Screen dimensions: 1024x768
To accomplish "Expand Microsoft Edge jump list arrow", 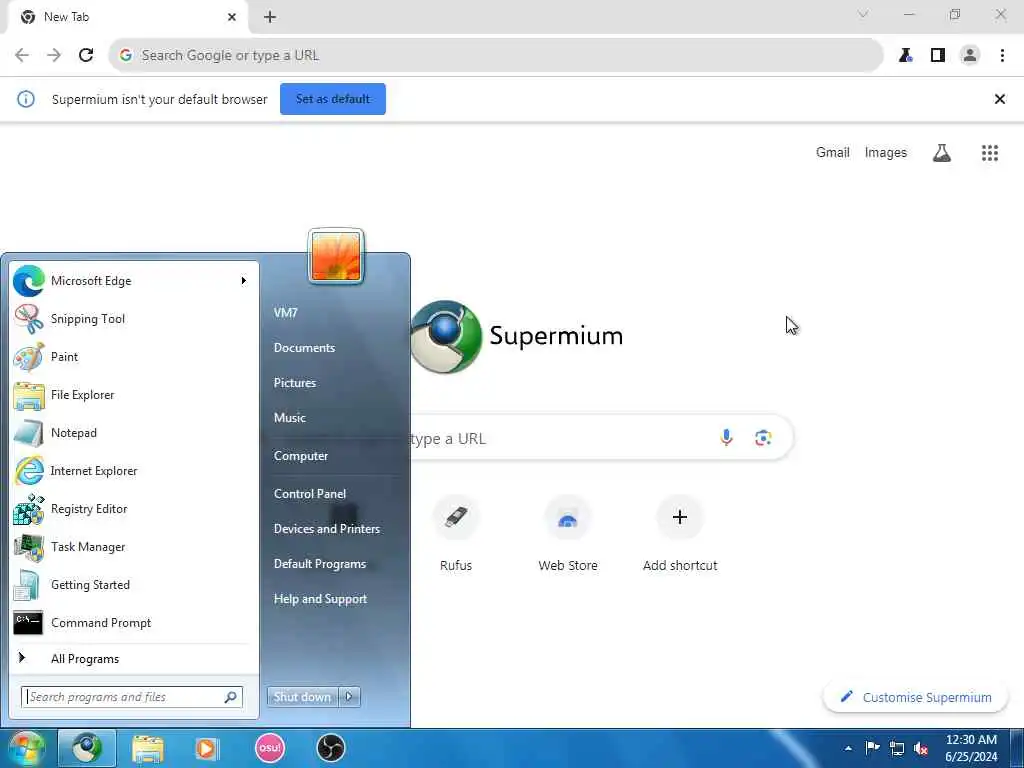I will coord(244,281).
